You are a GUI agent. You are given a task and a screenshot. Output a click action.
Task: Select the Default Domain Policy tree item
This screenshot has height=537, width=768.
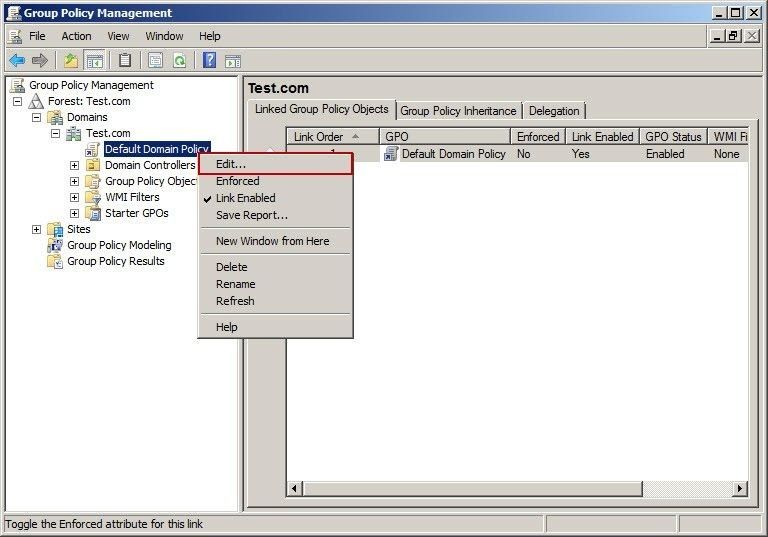tap(157, 149)
